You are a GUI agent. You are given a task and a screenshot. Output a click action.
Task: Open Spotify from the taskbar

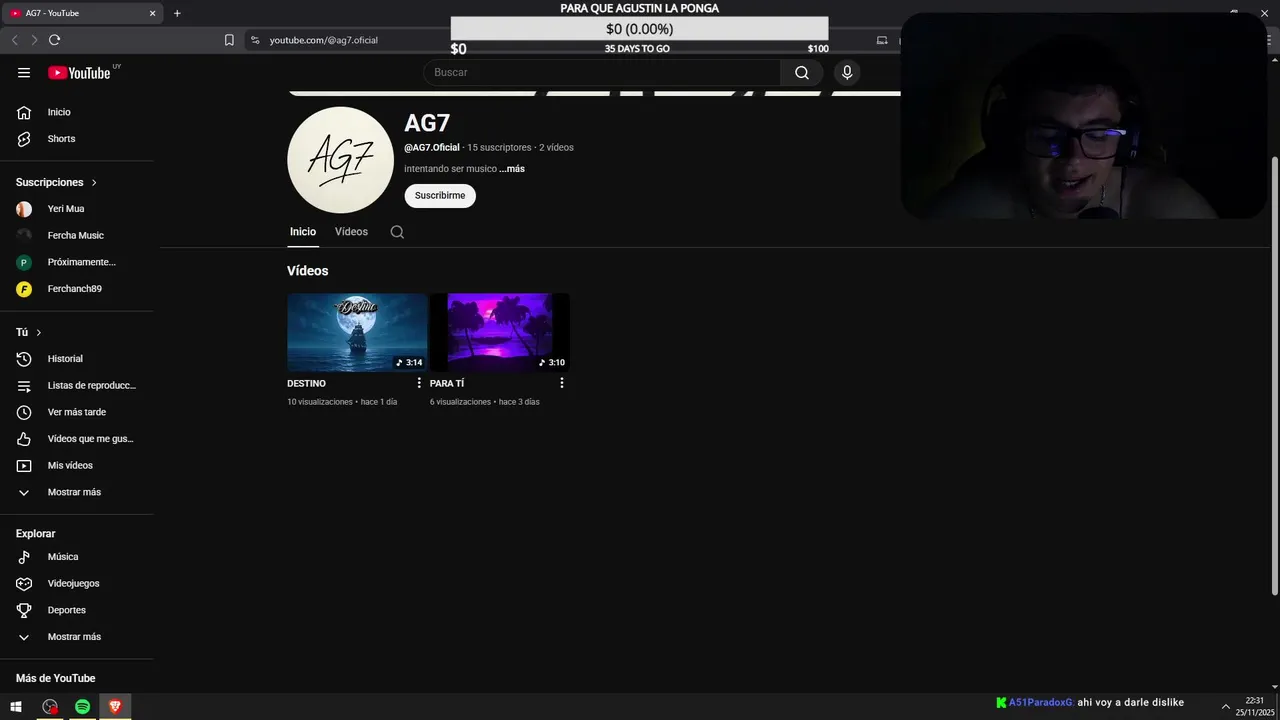(83, 707)
